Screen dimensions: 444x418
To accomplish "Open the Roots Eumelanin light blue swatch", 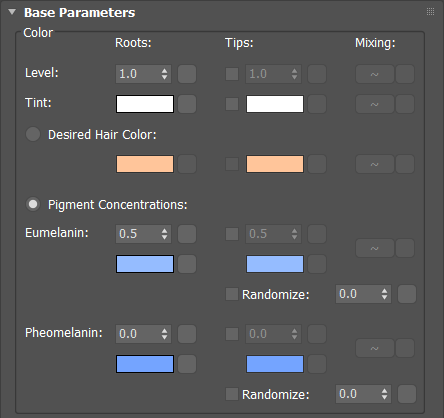I will tap(145, 264).
